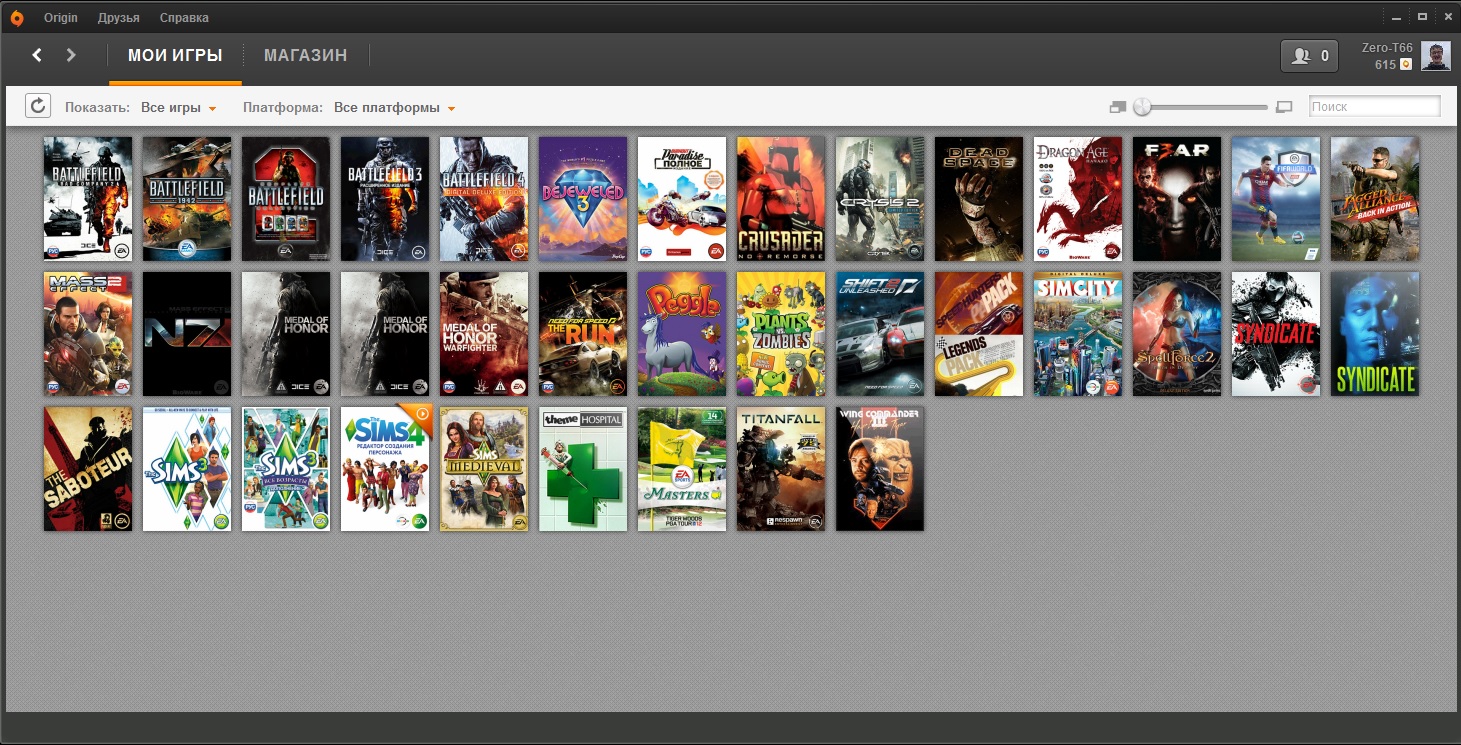Open the friends list counter button
This screenshot has width=1461, height=745.
tap(1309, 56)
